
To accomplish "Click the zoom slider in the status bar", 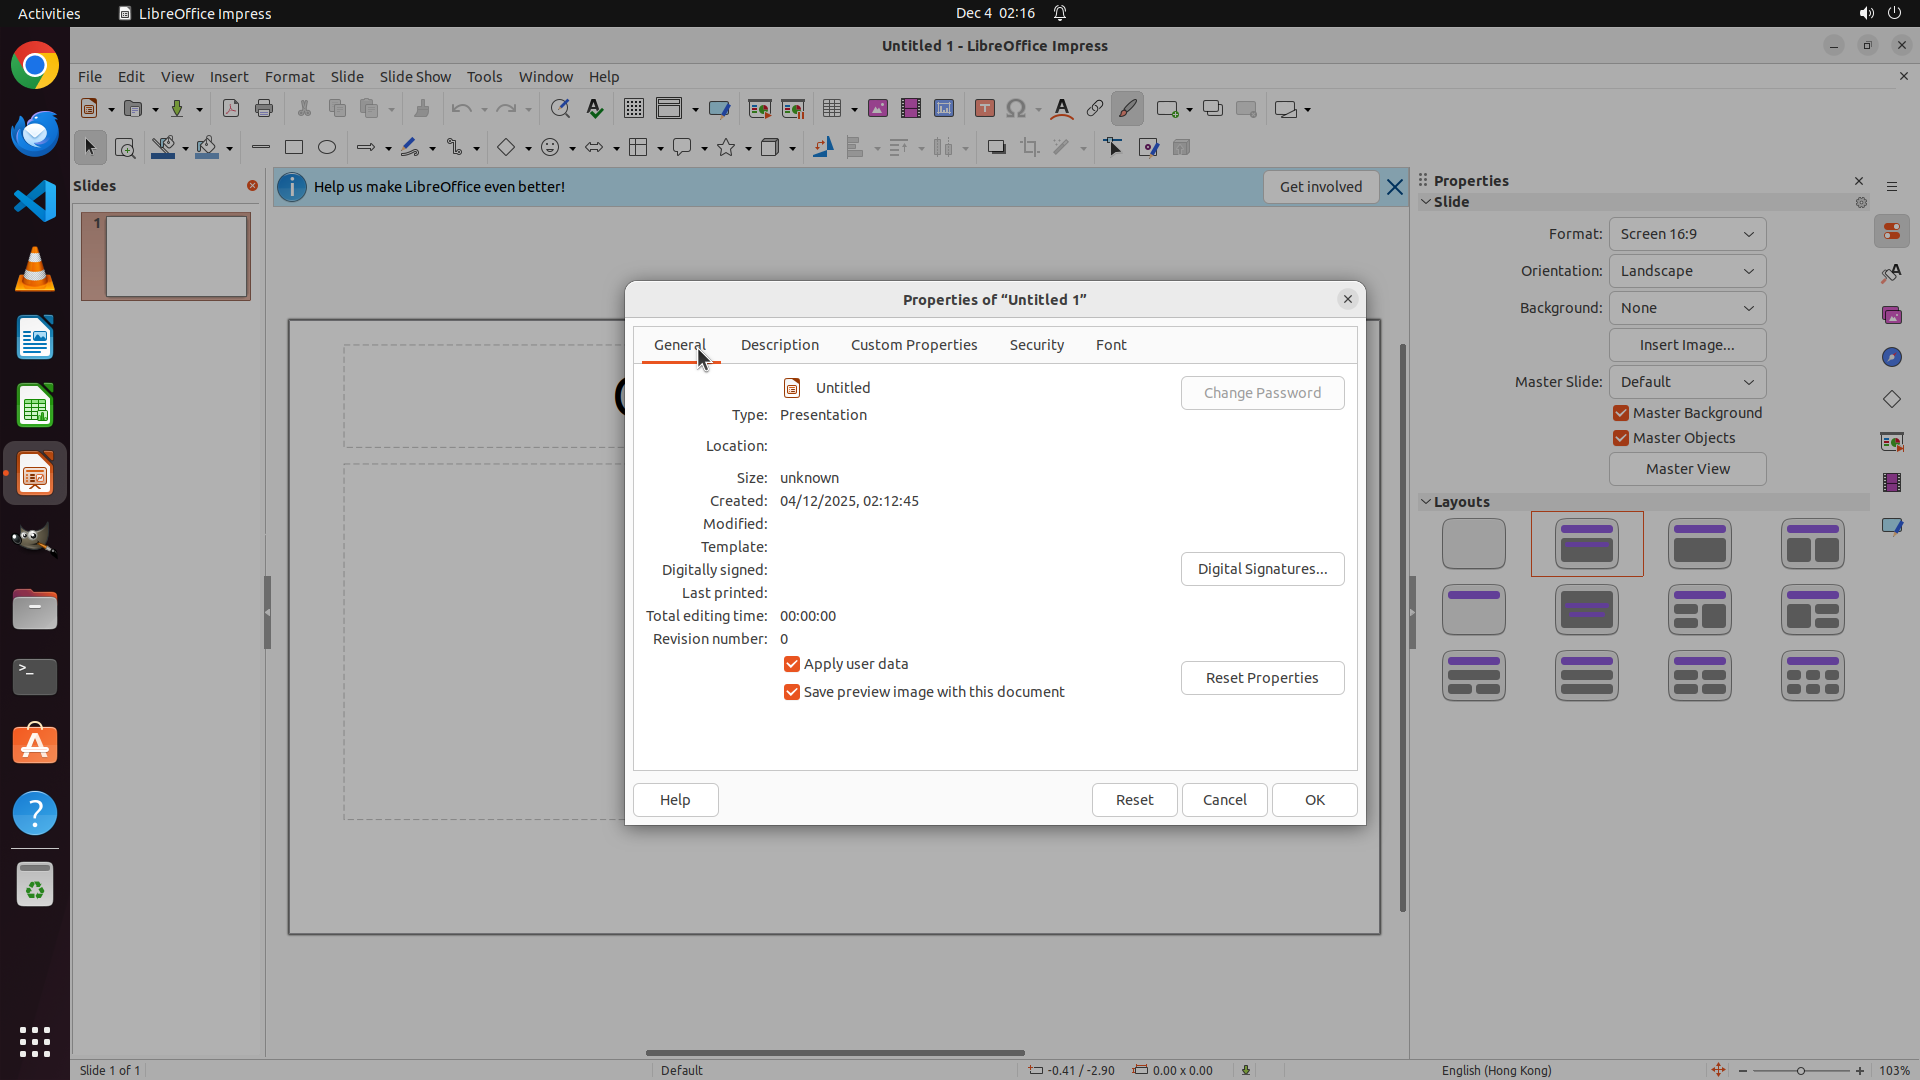I will click(x=1800, y=1070).
